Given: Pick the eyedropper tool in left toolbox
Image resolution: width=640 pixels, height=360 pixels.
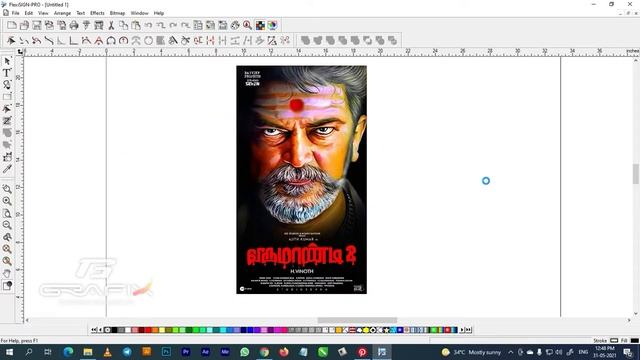Looking at the screenshot, I should click(x=7, y=169).
